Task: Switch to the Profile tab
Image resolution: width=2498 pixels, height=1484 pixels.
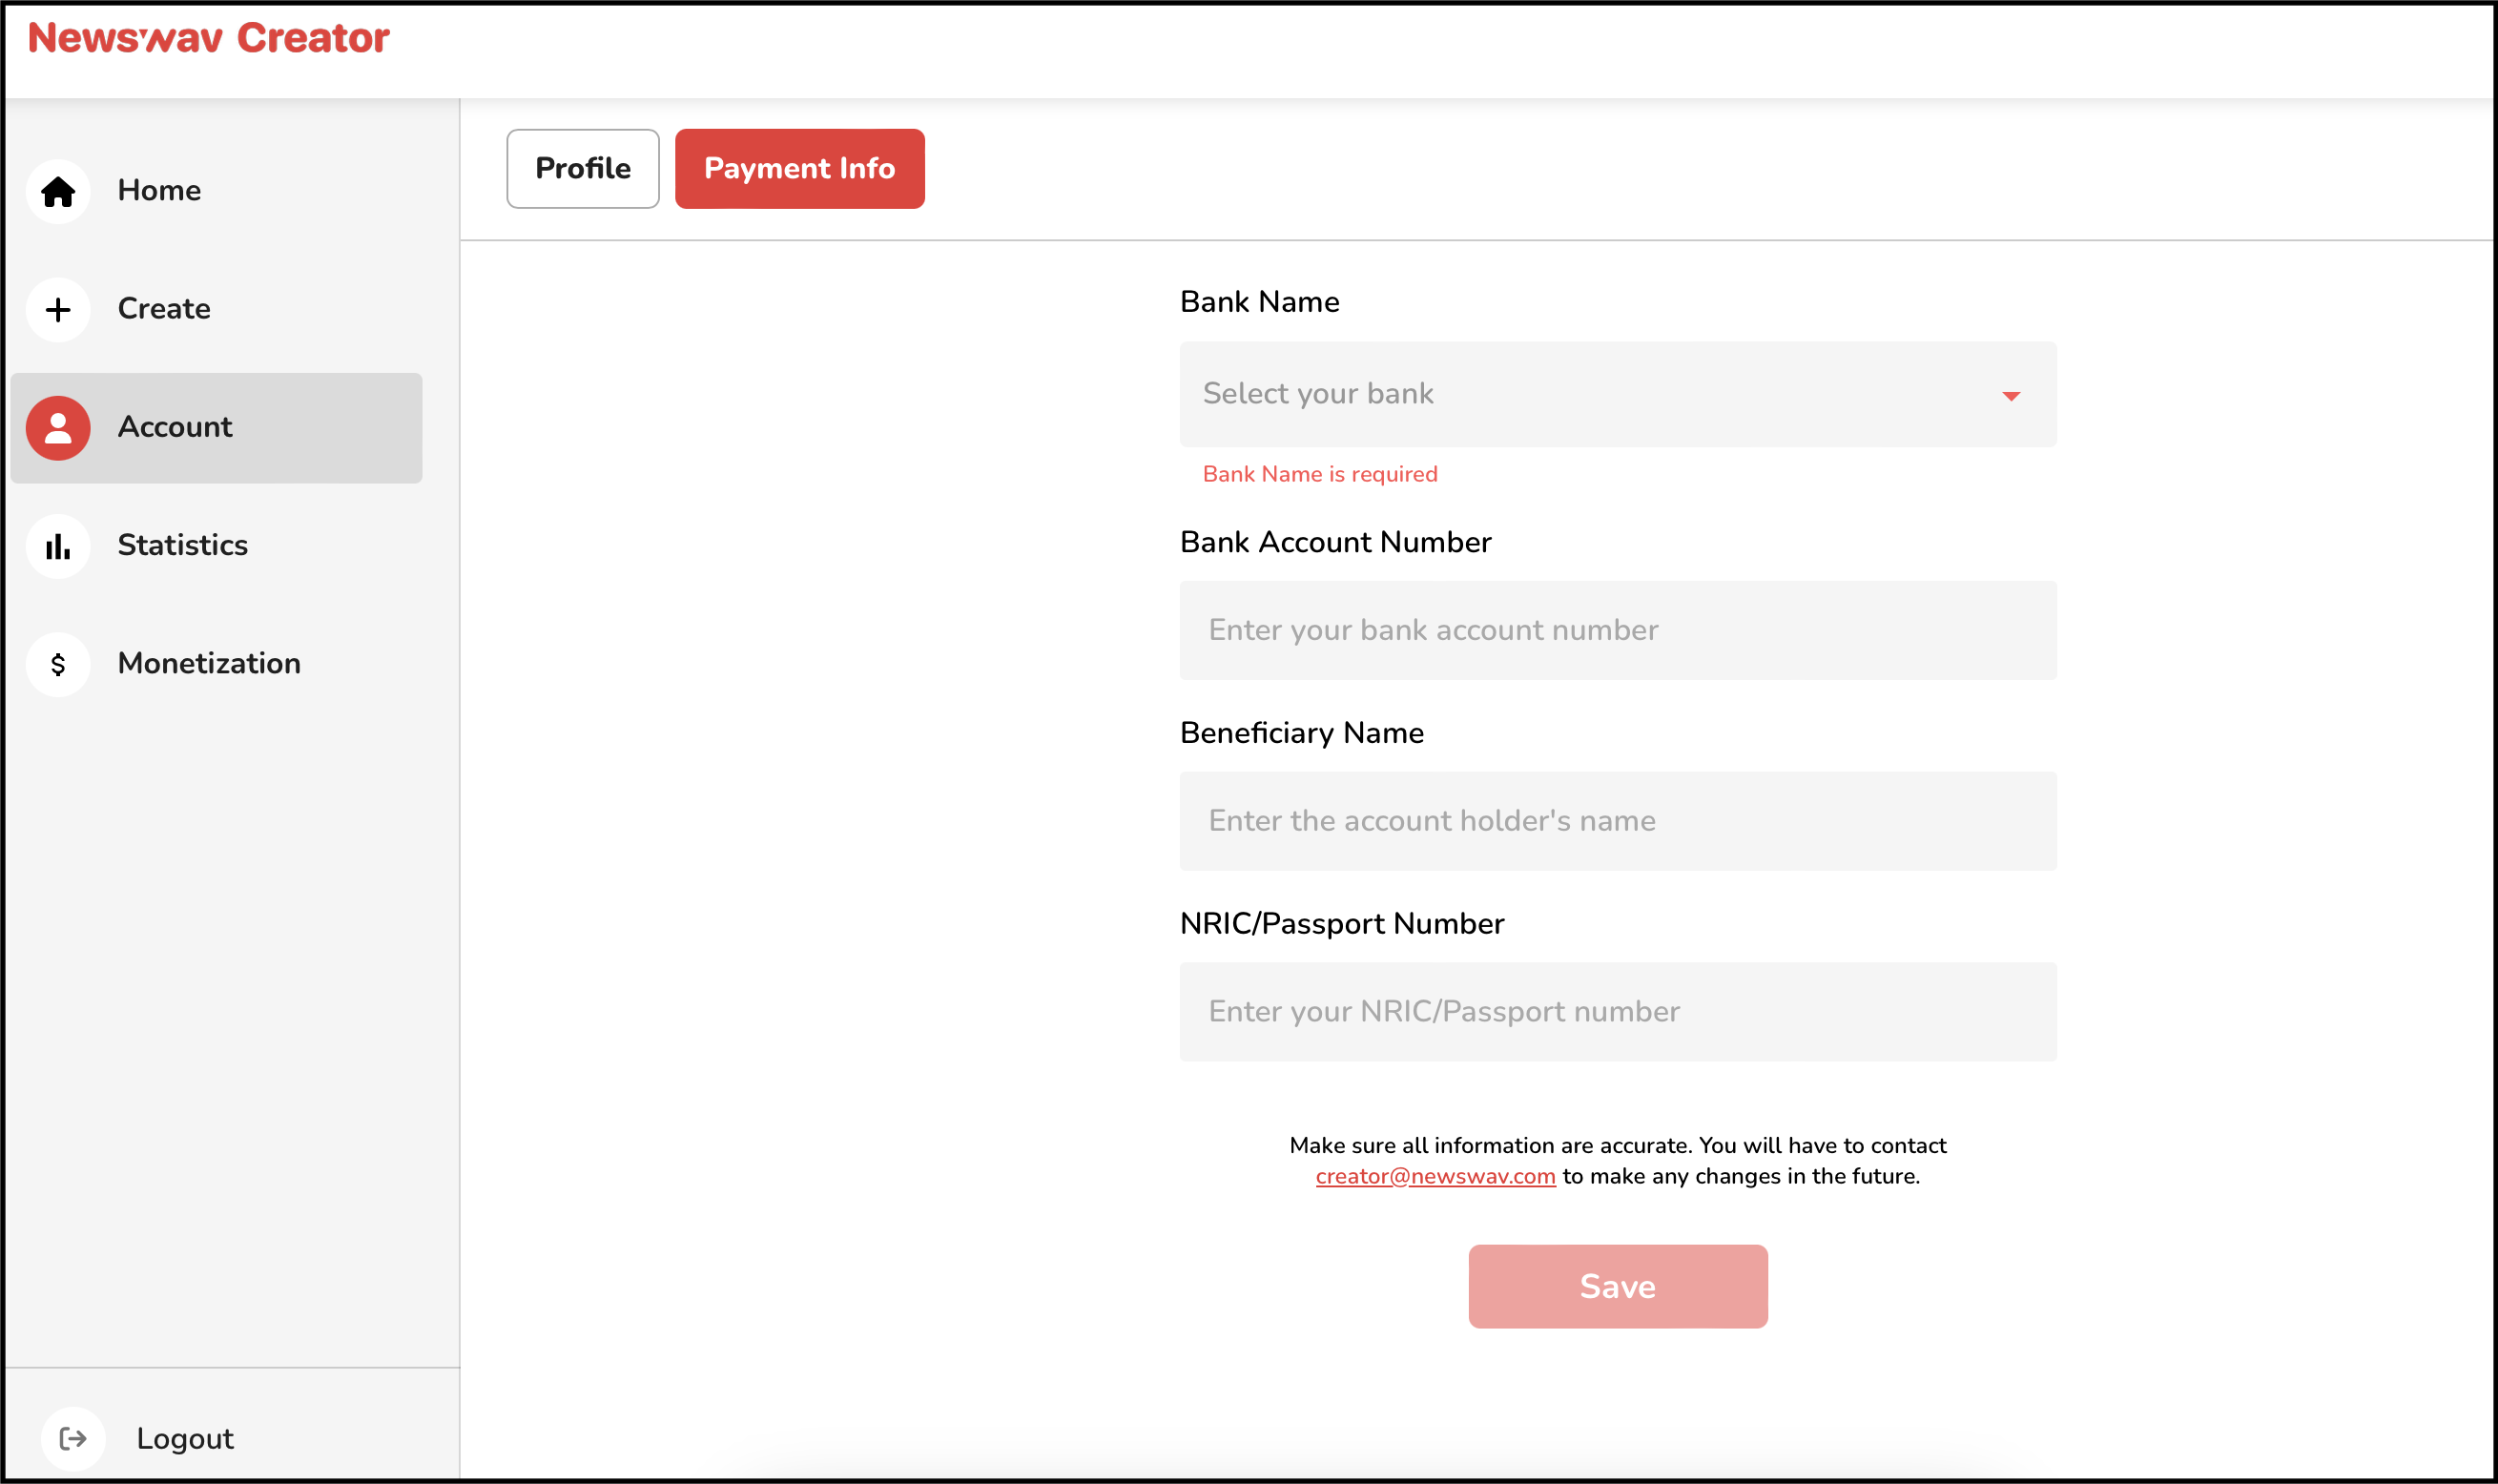Action: 583,168
